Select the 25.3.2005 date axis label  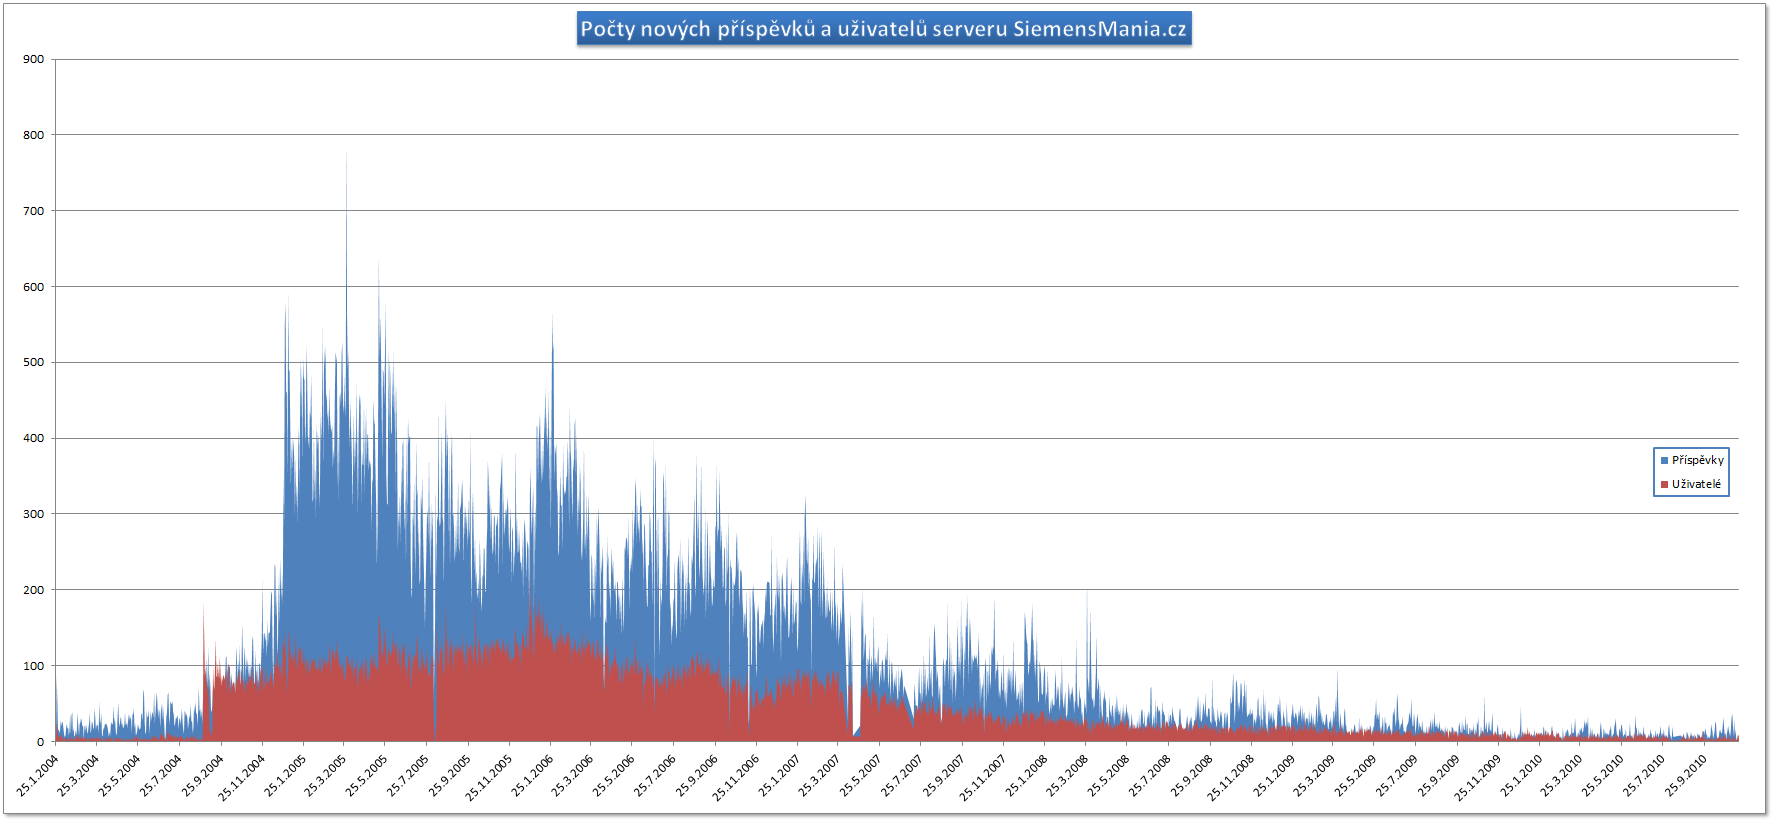pyautogui.click(x=325, y=776)
